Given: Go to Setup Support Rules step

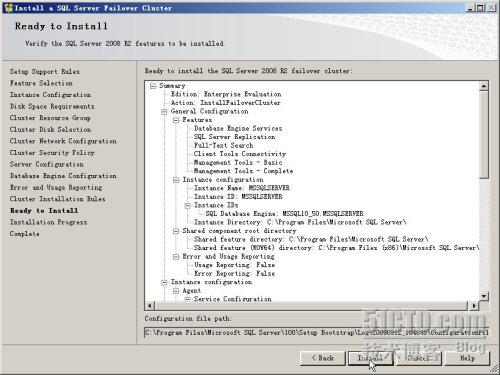Looking at the screenshot, I should [x=45, y=72].
